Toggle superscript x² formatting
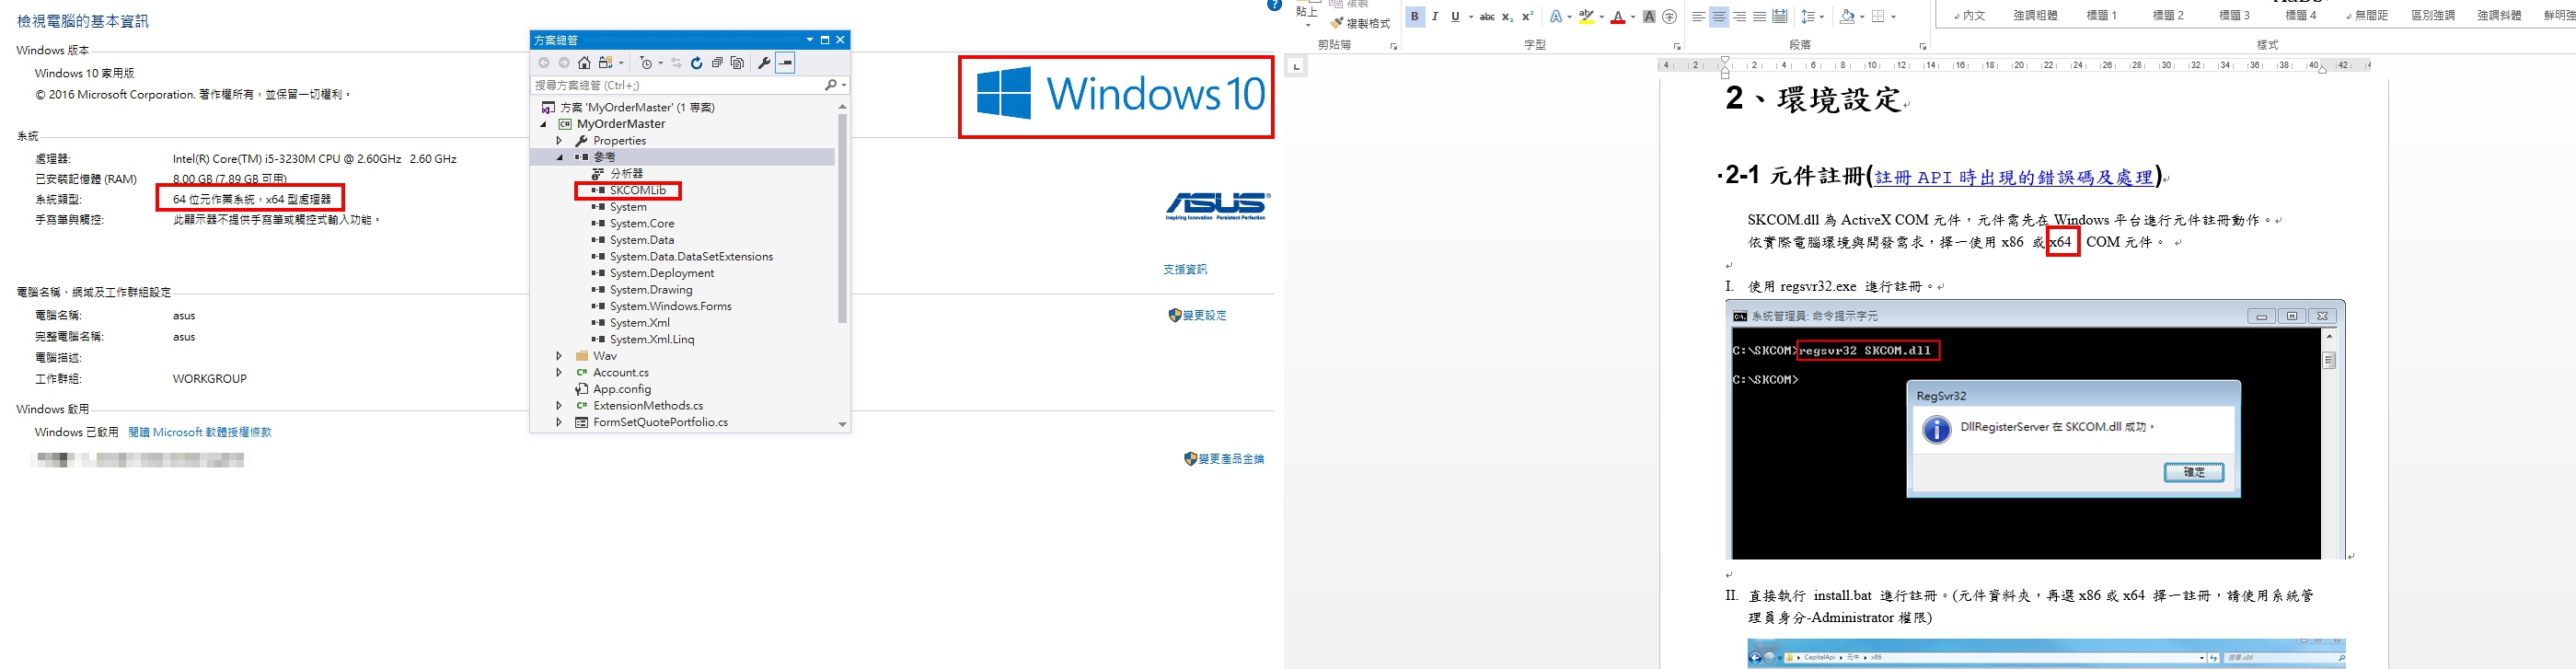Image resolution: width=2576 pixels, height=669 pixels. 1528,17
